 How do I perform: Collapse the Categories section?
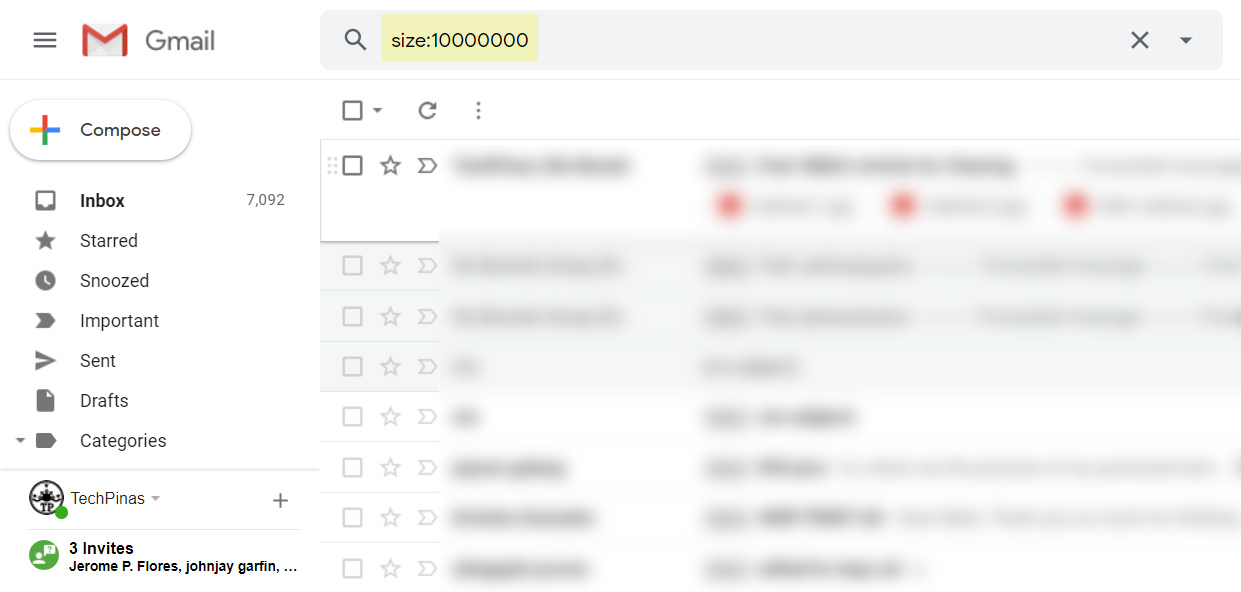coord(20,440)
